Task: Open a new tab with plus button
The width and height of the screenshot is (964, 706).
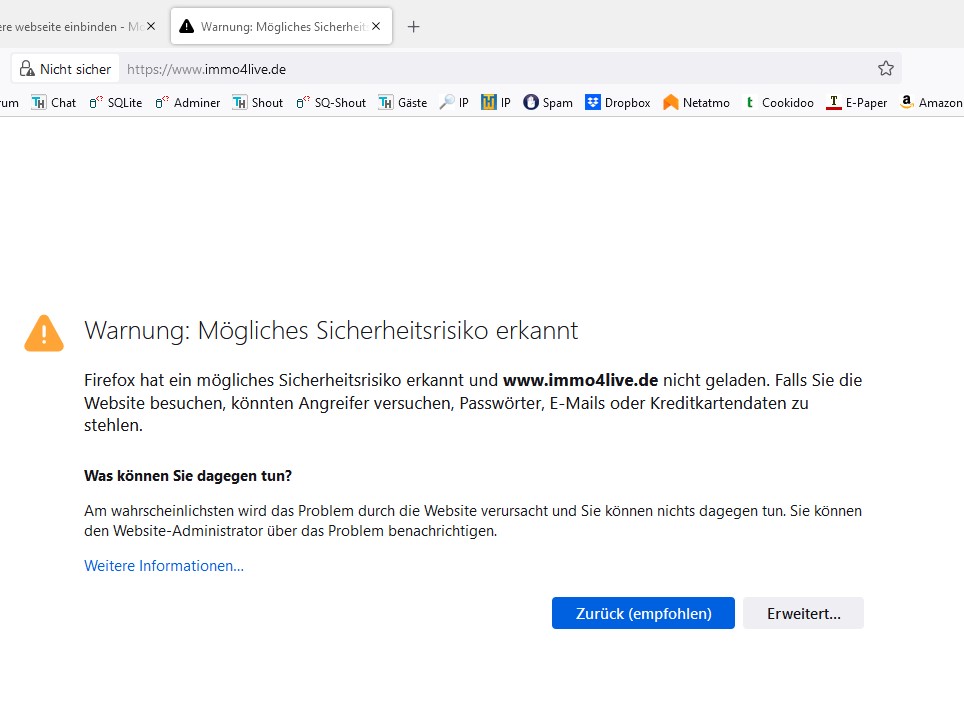Action: 414,27
